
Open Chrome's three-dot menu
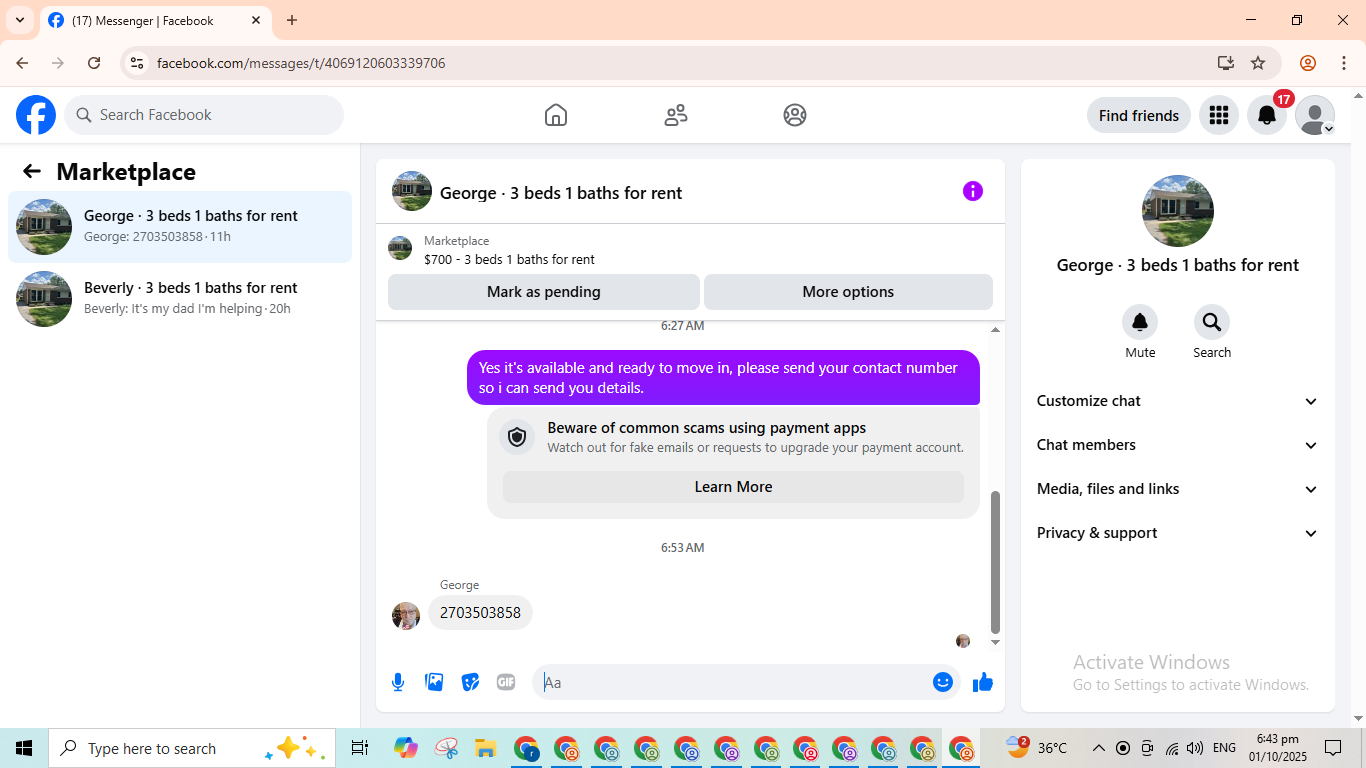(1344, 63)
